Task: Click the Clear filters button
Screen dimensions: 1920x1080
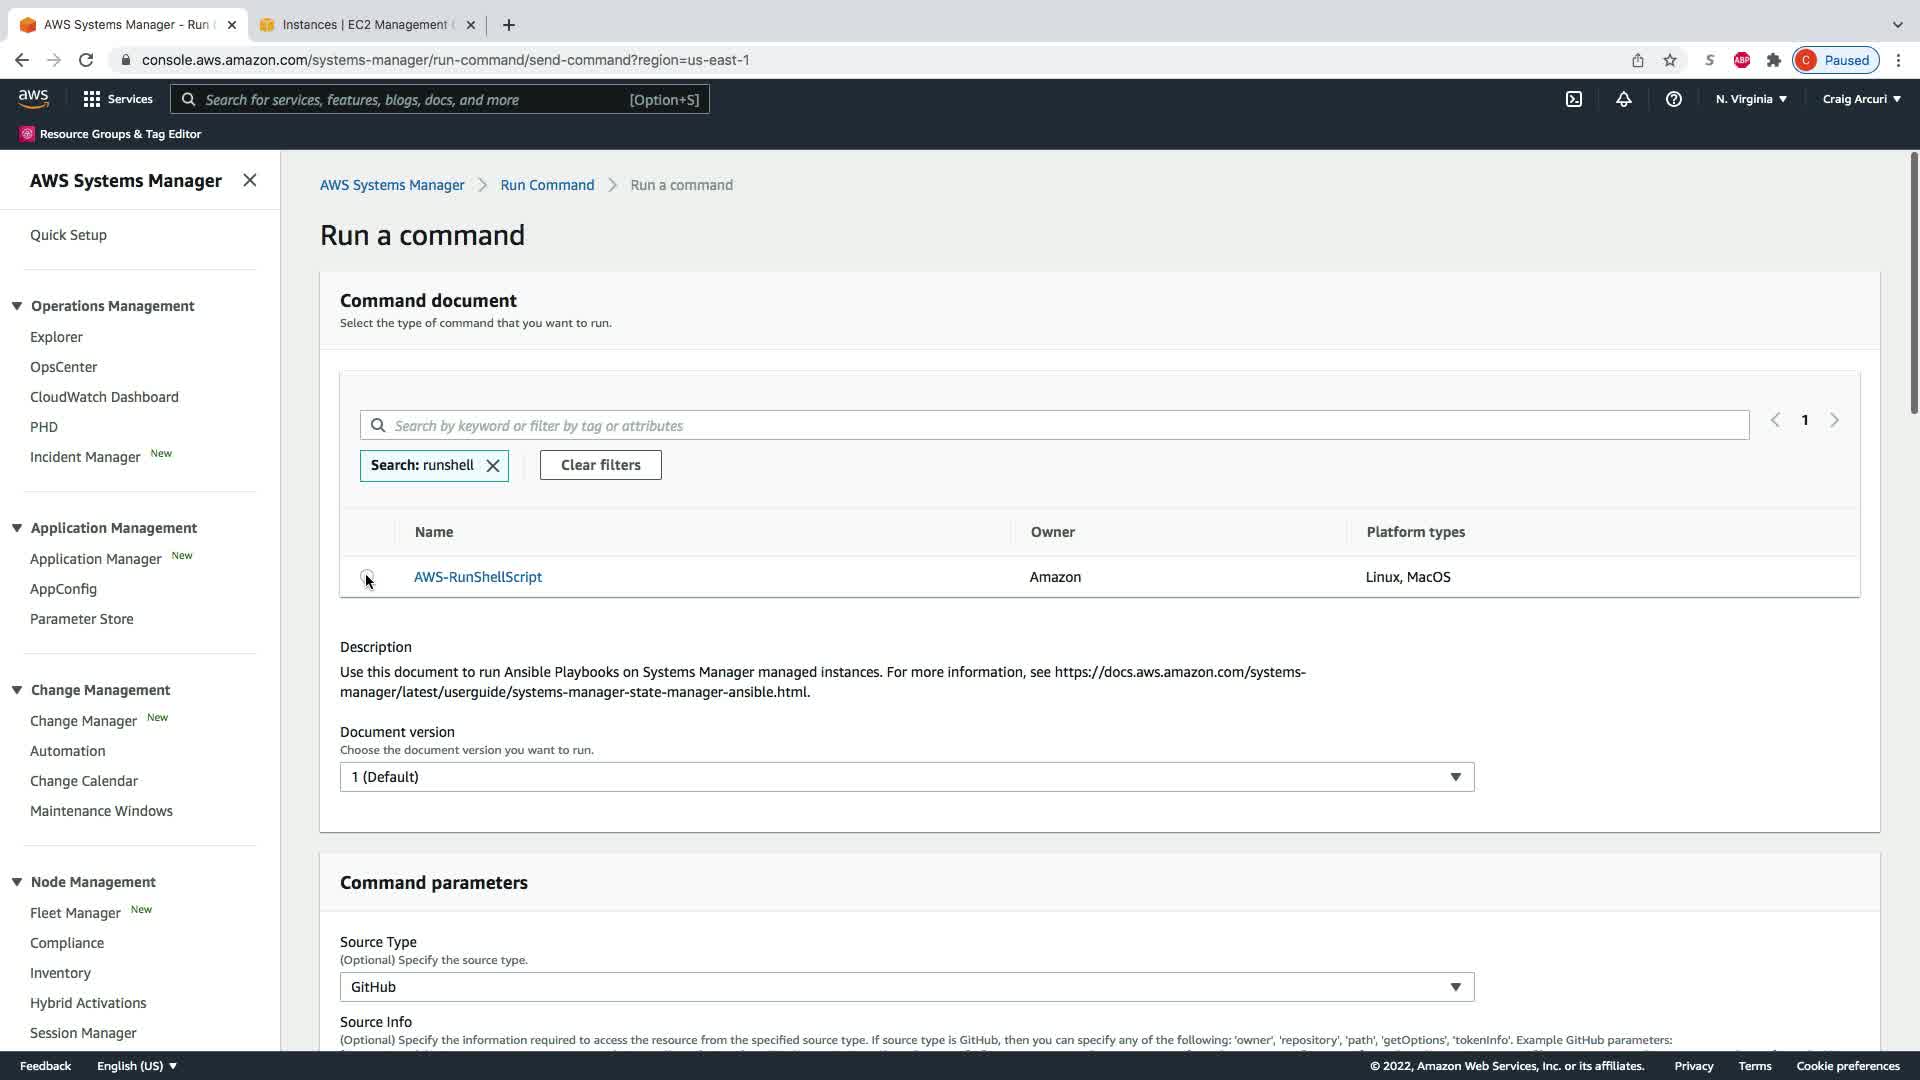Action: [x=600, y=465]
